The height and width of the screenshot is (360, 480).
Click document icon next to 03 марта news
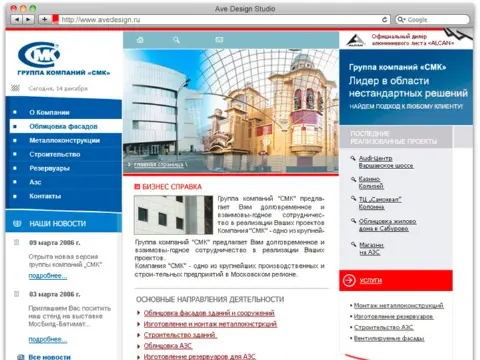point(16,294)
